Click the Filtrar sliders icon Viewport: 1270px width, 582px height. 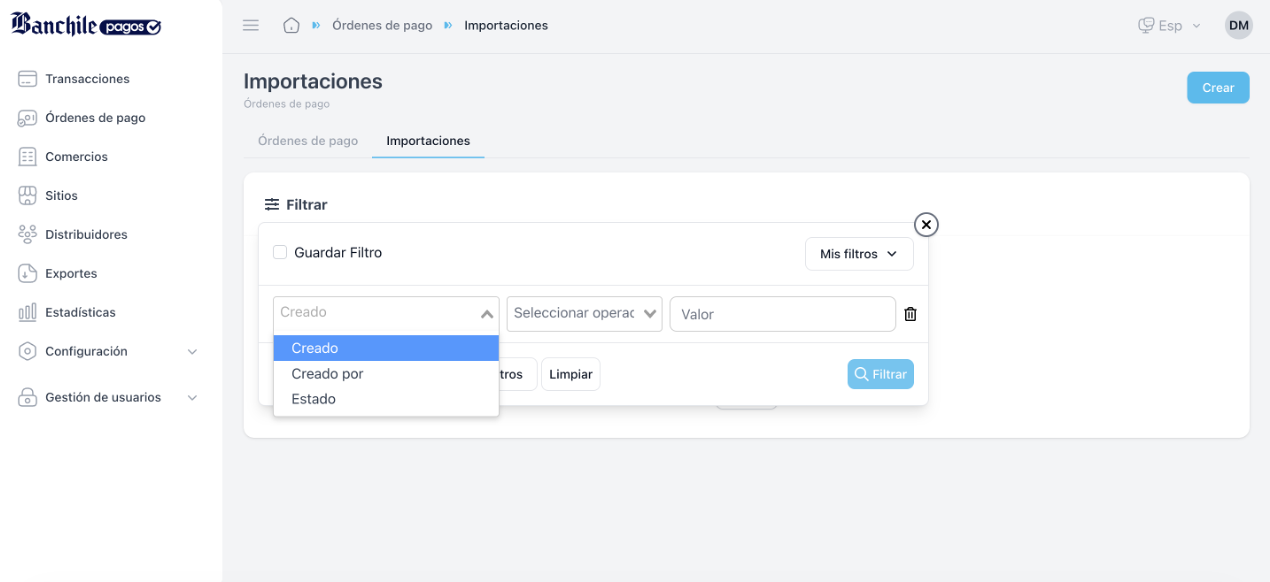tap(272, 205)
